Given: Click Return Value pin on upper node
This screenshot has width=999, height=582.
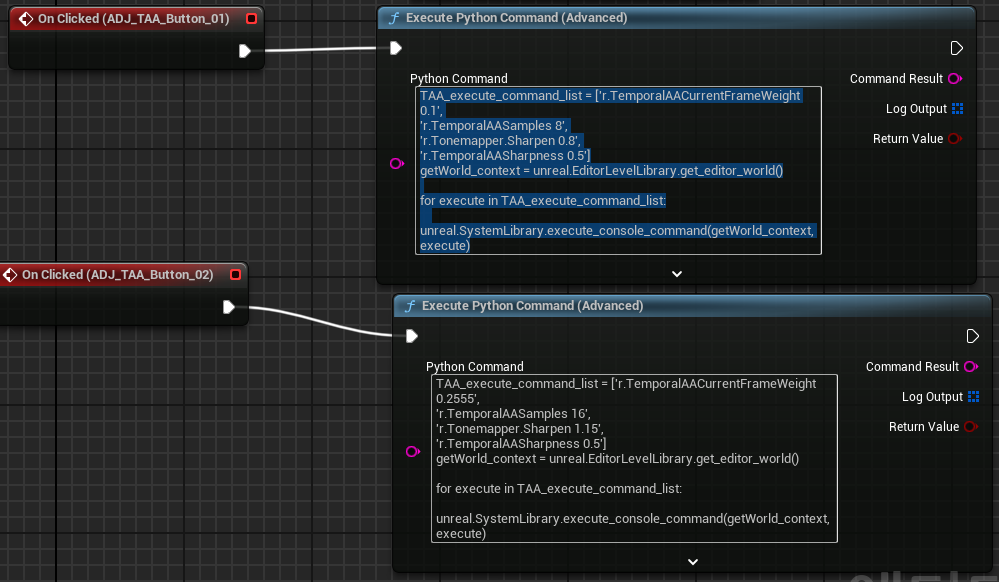Looking at the screenshot, I should click(955, 138).
